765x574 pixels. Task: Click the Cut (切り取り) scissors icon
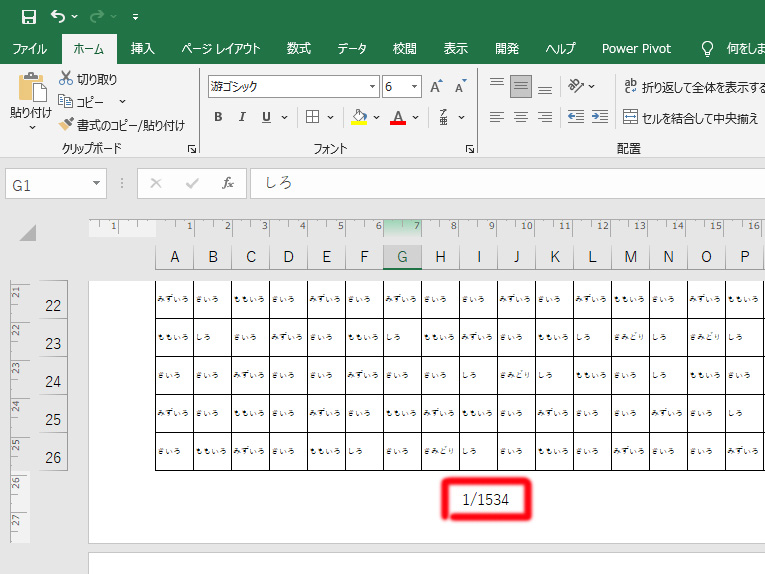point(67,79)
